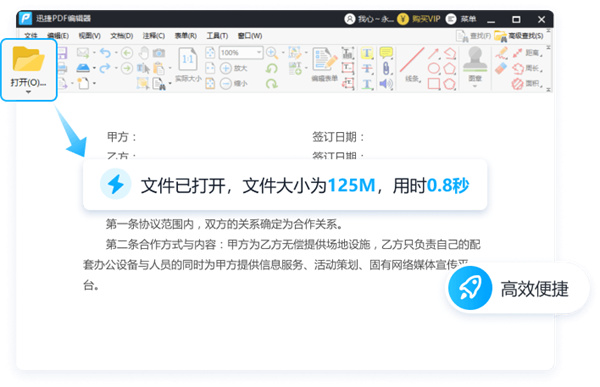Select the Highlight Text tool
Screen dimensions: 600x387
pyautogui.click(x=367, y=53)
